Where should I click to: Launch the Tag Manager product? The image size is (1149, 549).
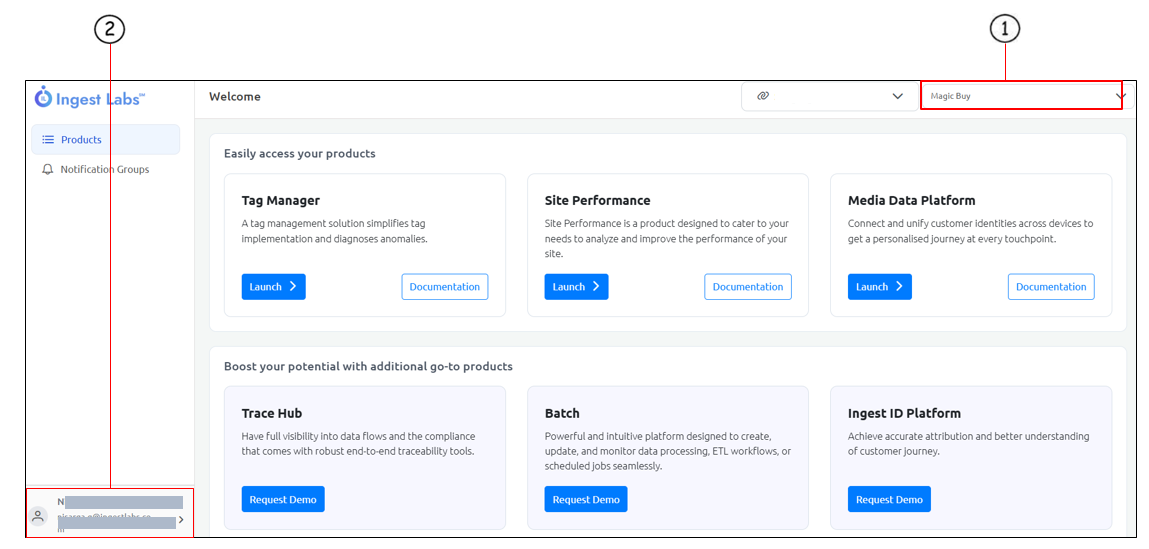click(273, 287)
